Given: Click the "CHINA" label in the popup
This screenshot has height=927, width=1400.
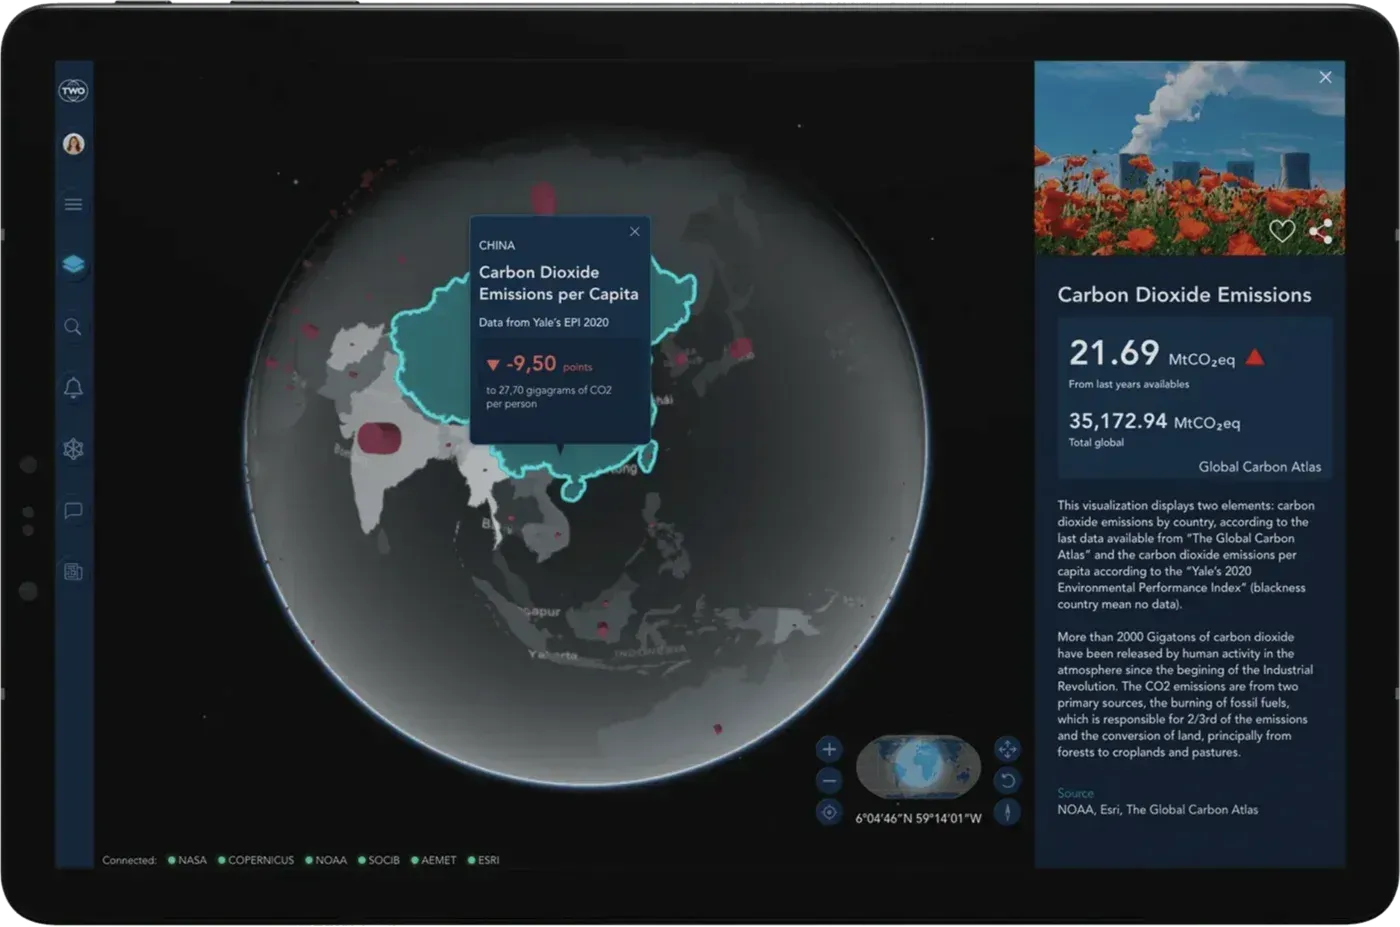Looking at the screenshot, I should tap(497, 246).
